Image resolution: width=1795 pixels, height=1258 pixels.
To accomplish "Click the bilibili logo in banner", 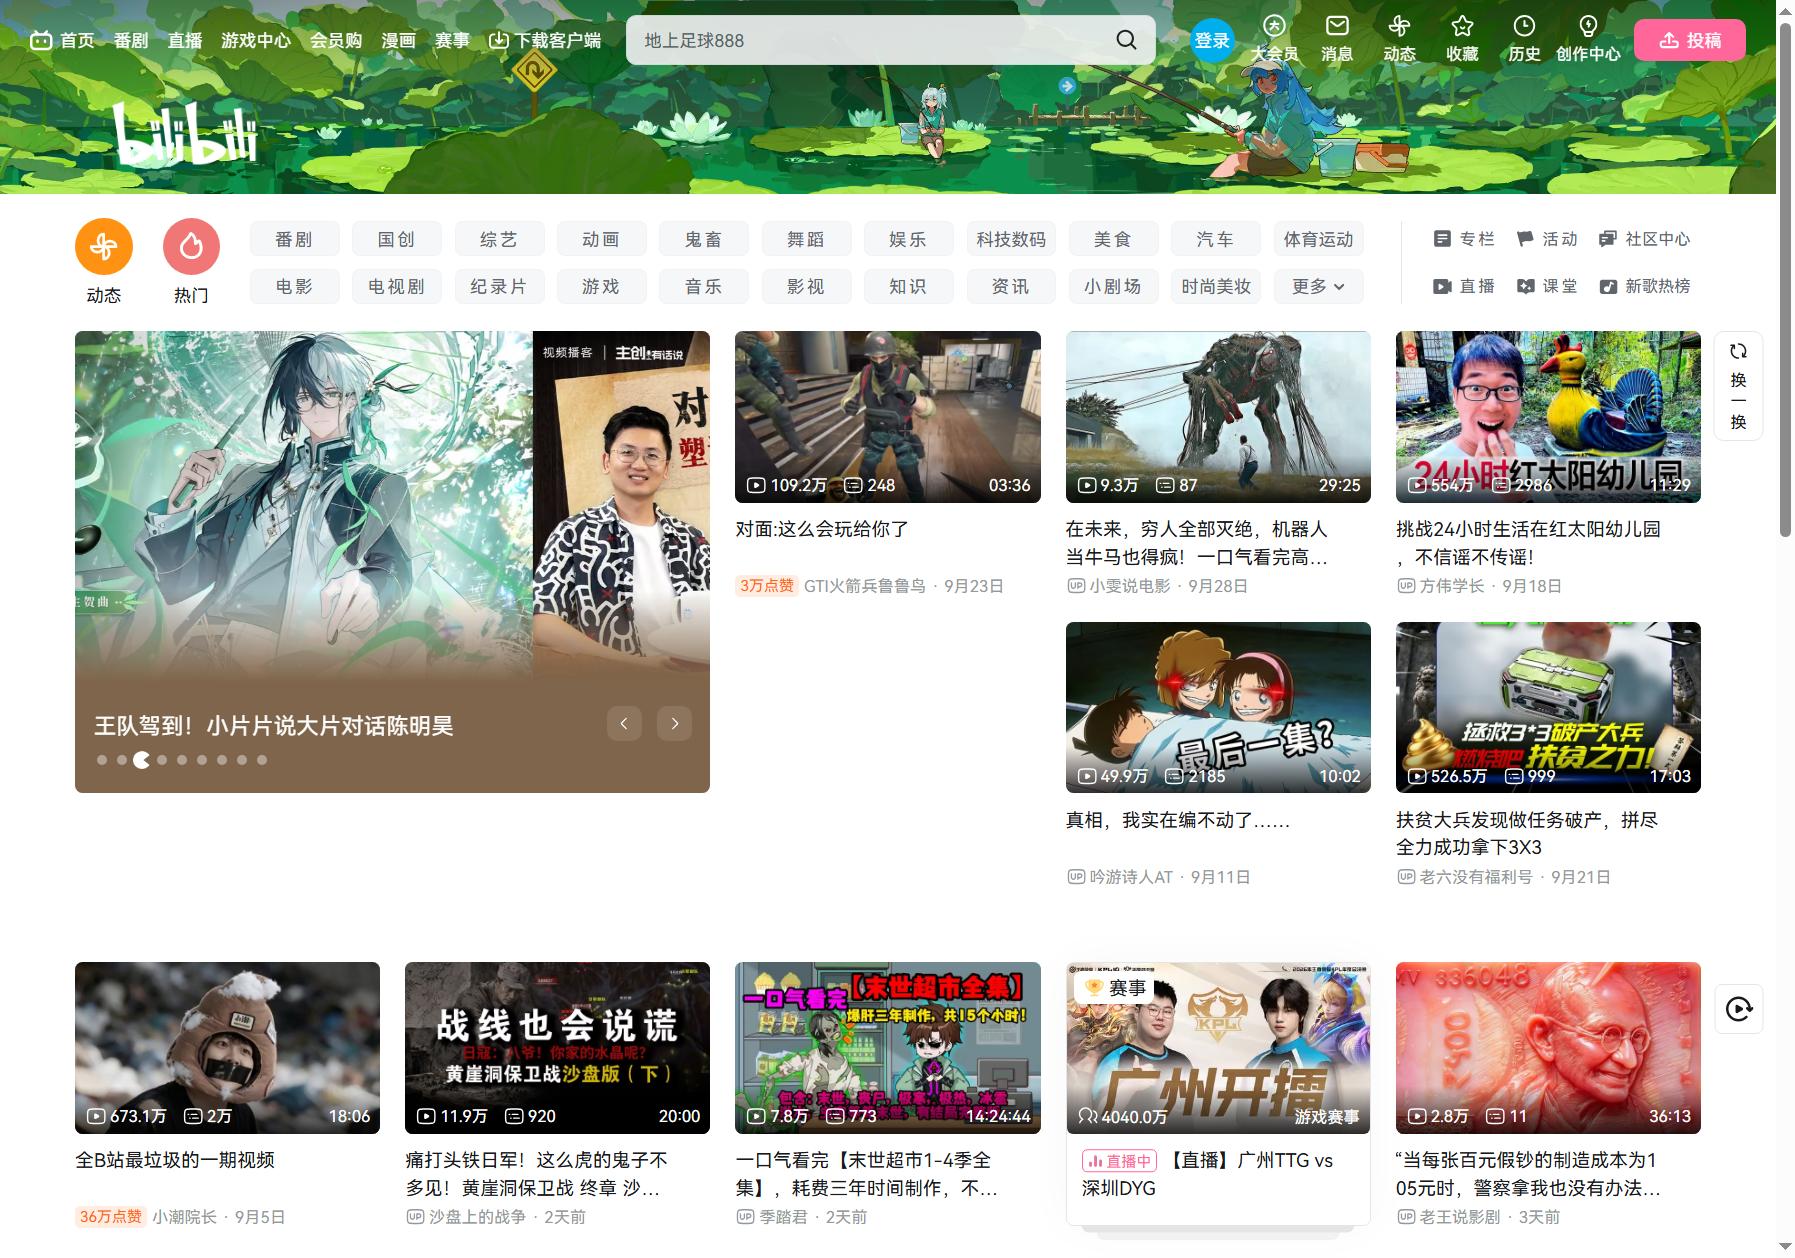I will [185, 133].
